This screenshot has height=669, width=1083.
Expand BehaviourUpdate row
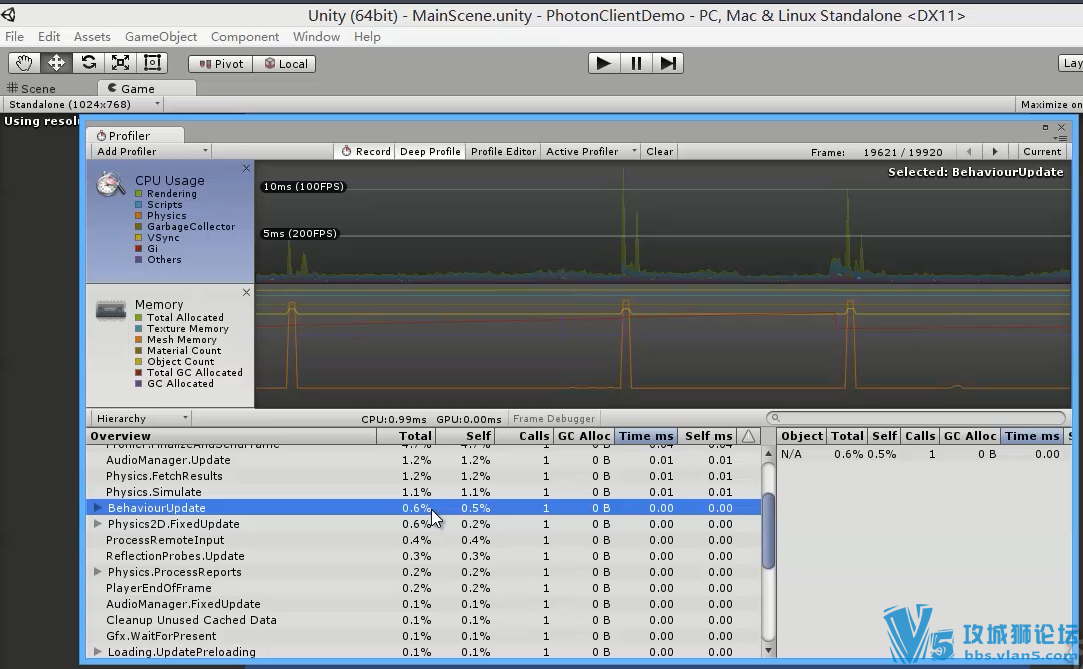[x=98, y=507]
